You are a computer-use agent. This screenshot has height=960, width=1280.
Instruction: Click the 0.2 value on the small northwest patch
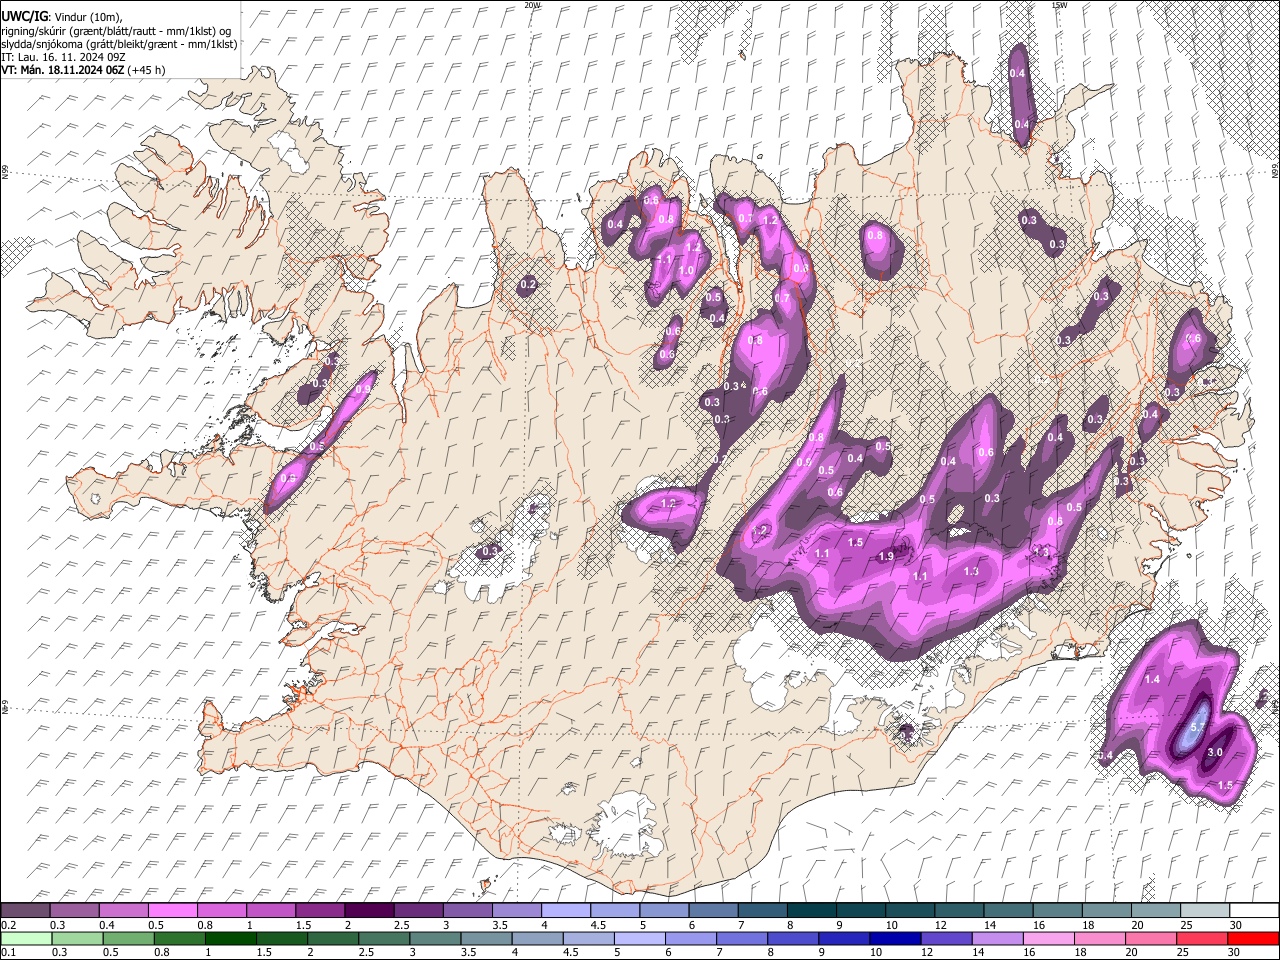(x=529, y=285)
